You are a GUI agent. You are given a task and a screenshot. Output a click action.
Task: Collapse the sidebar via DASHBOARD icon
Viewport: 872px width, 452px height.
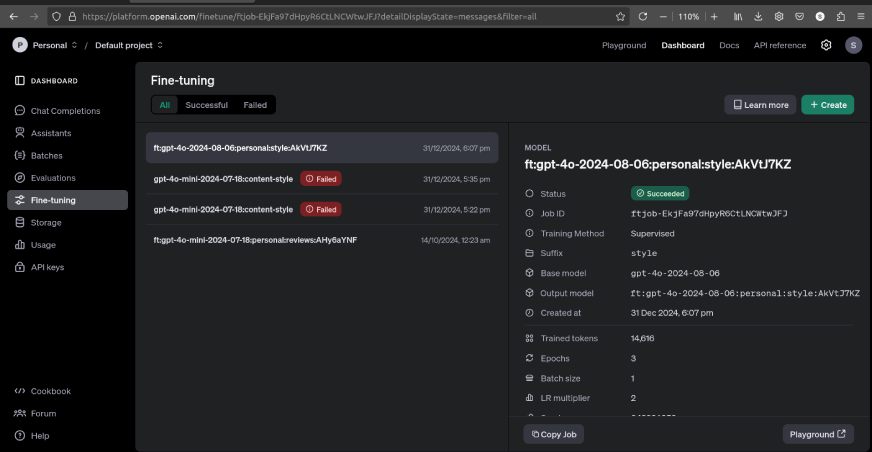pos(19,81)
